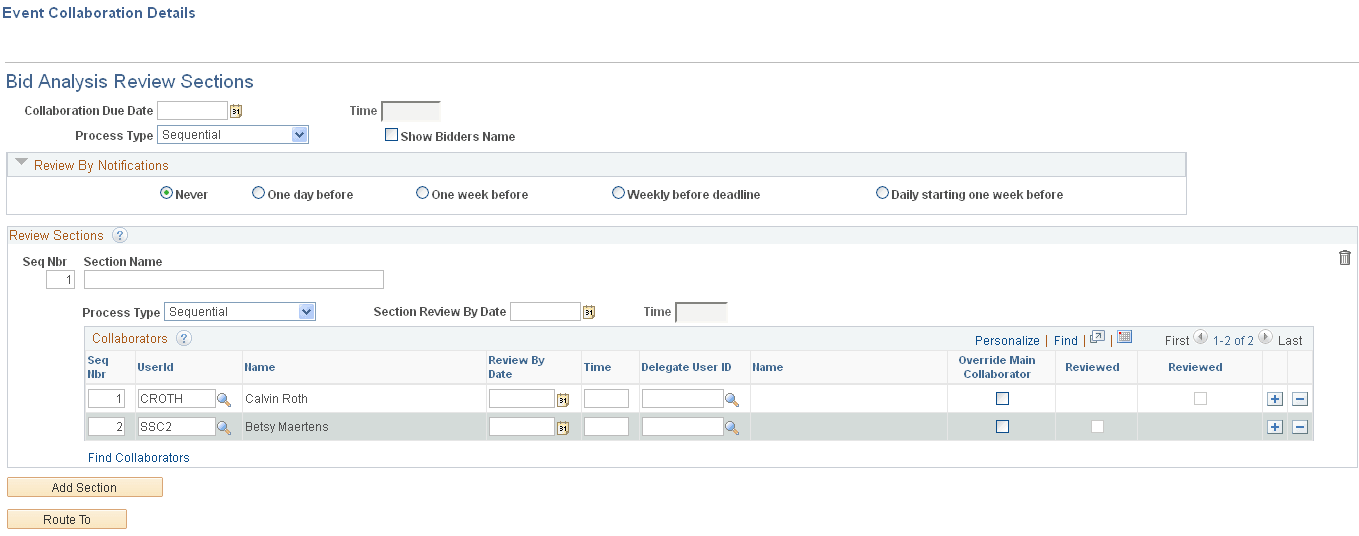Toggle Reviewed checkbox in Calvin Roth row

pyautogui.click(x=1200, y=398)
